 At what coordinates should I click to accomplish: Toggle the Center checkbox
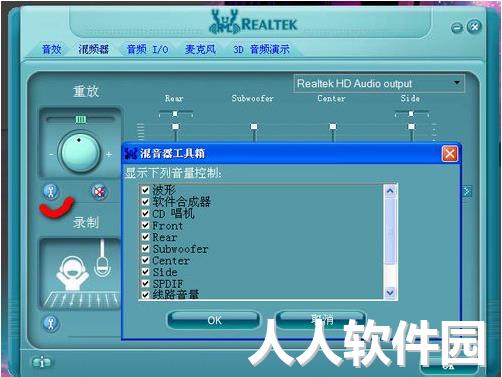click(x=145, y=260)
